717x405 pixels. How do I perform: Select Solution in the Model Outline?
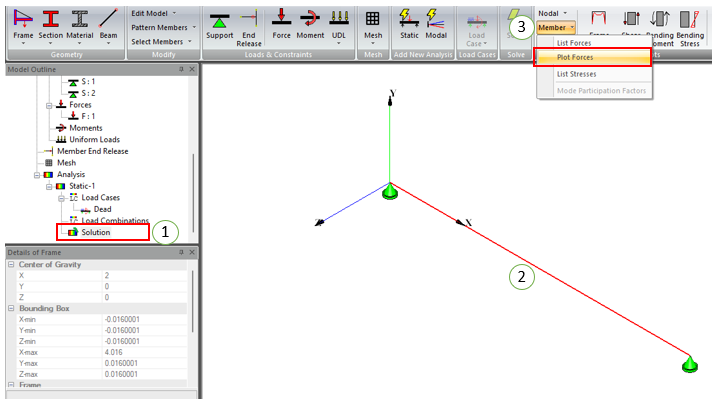95,232
